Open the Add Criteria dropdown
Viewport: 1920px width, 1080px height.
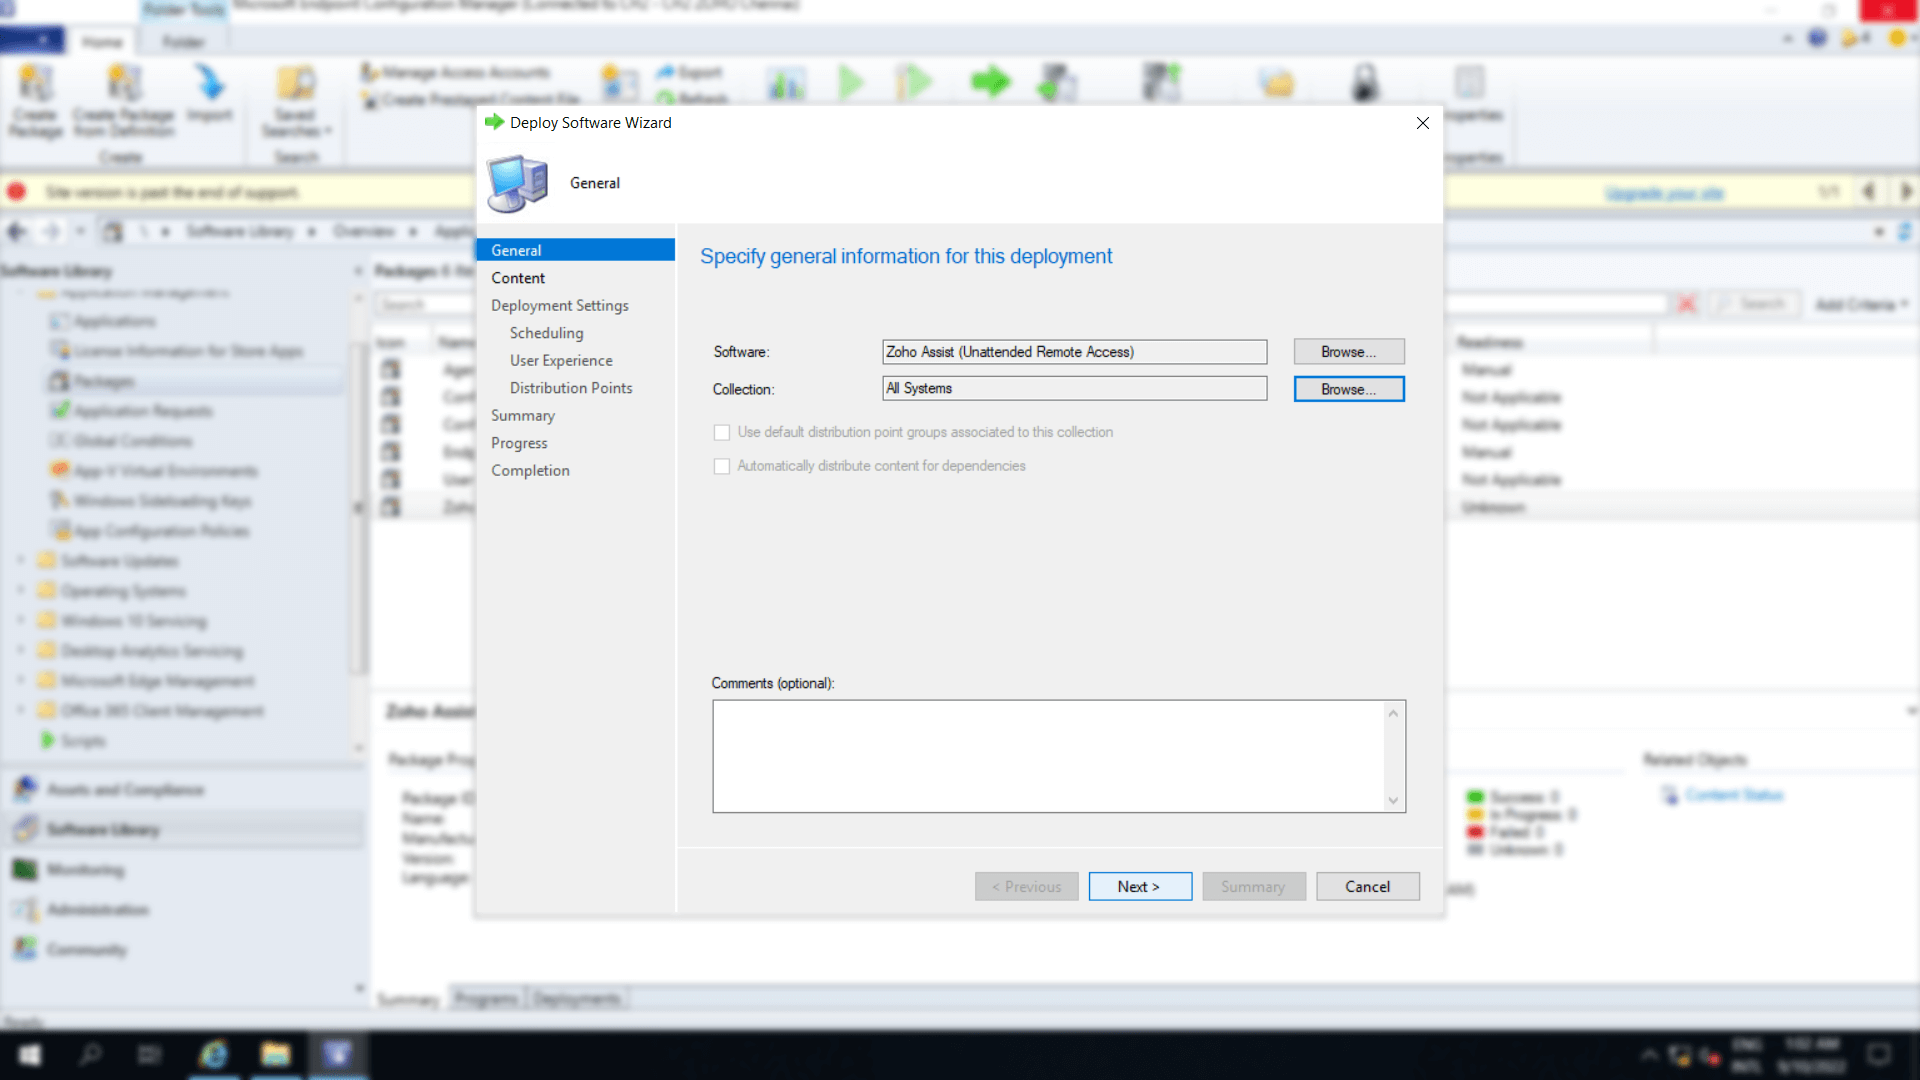[1860, 303]
